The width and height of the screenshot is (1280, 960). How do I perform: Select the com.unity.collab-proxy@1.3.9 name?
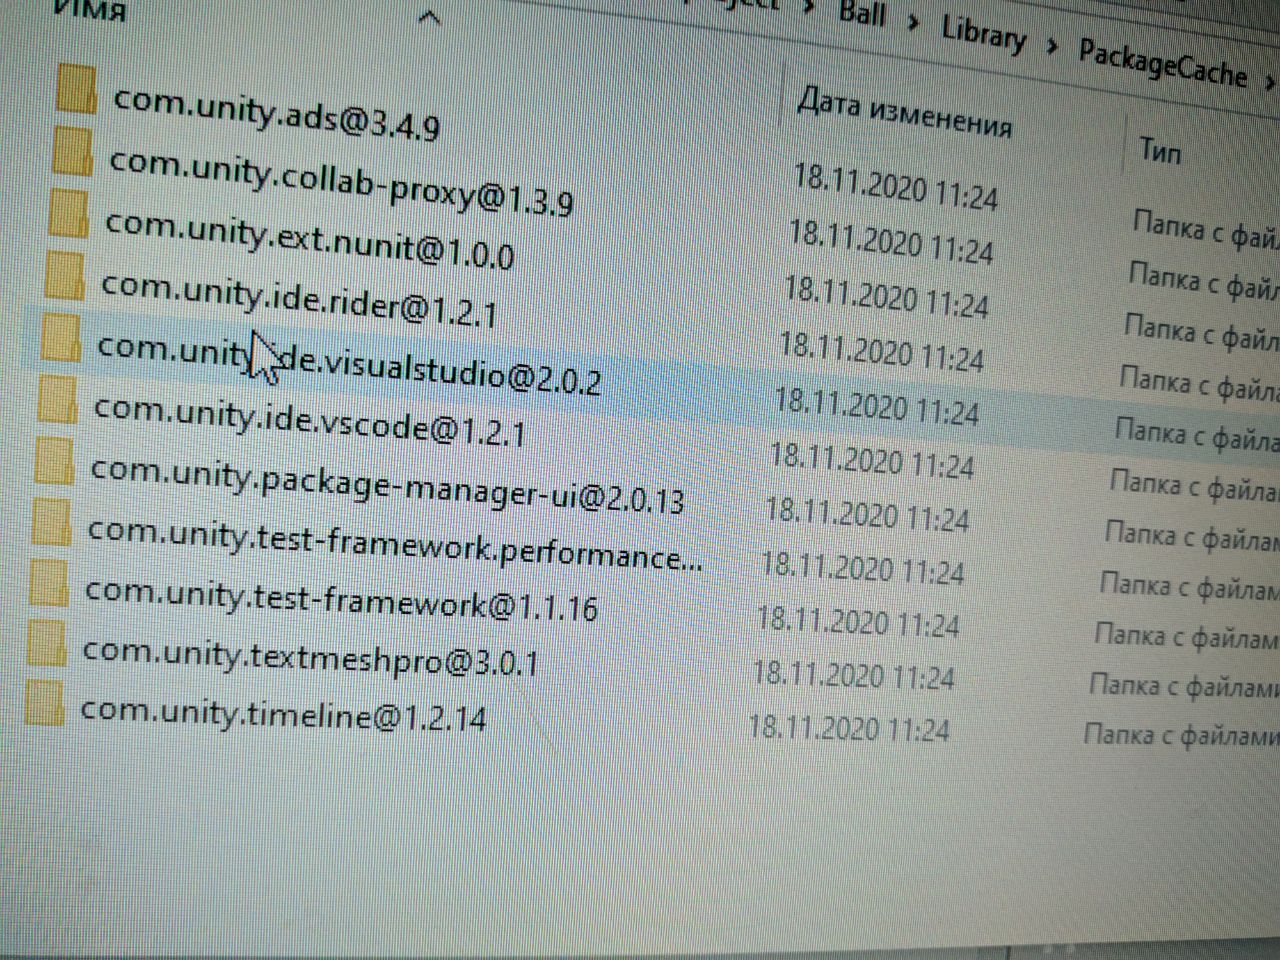tap(341, 182)
